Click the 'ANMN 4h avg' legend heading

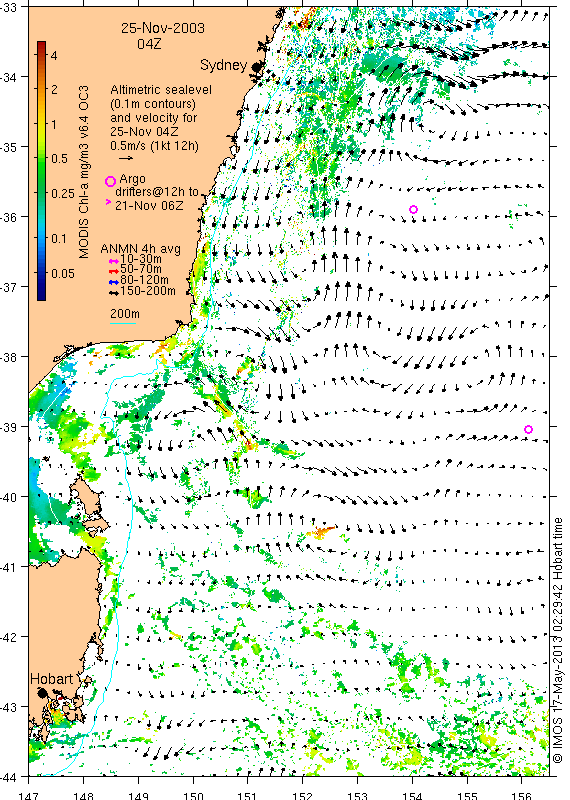coord(140,249)
